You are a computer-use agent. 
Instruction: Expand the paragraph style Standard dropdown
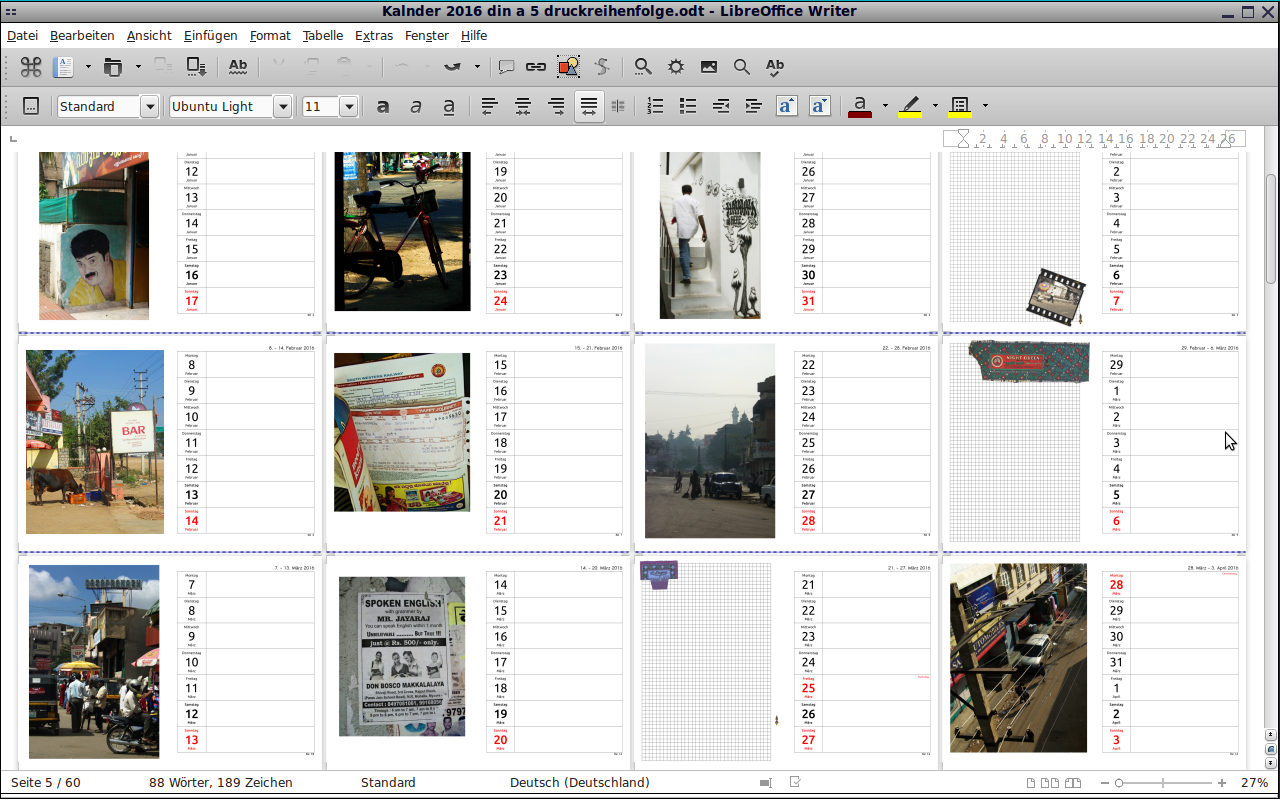click(150, 106)
